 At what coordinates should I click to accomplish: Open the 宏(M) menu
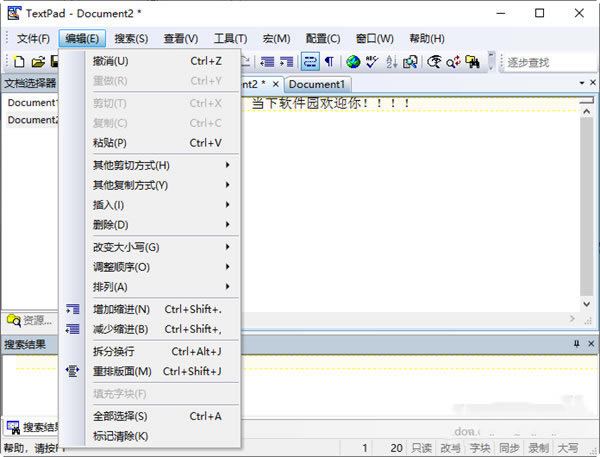[276, 39]
